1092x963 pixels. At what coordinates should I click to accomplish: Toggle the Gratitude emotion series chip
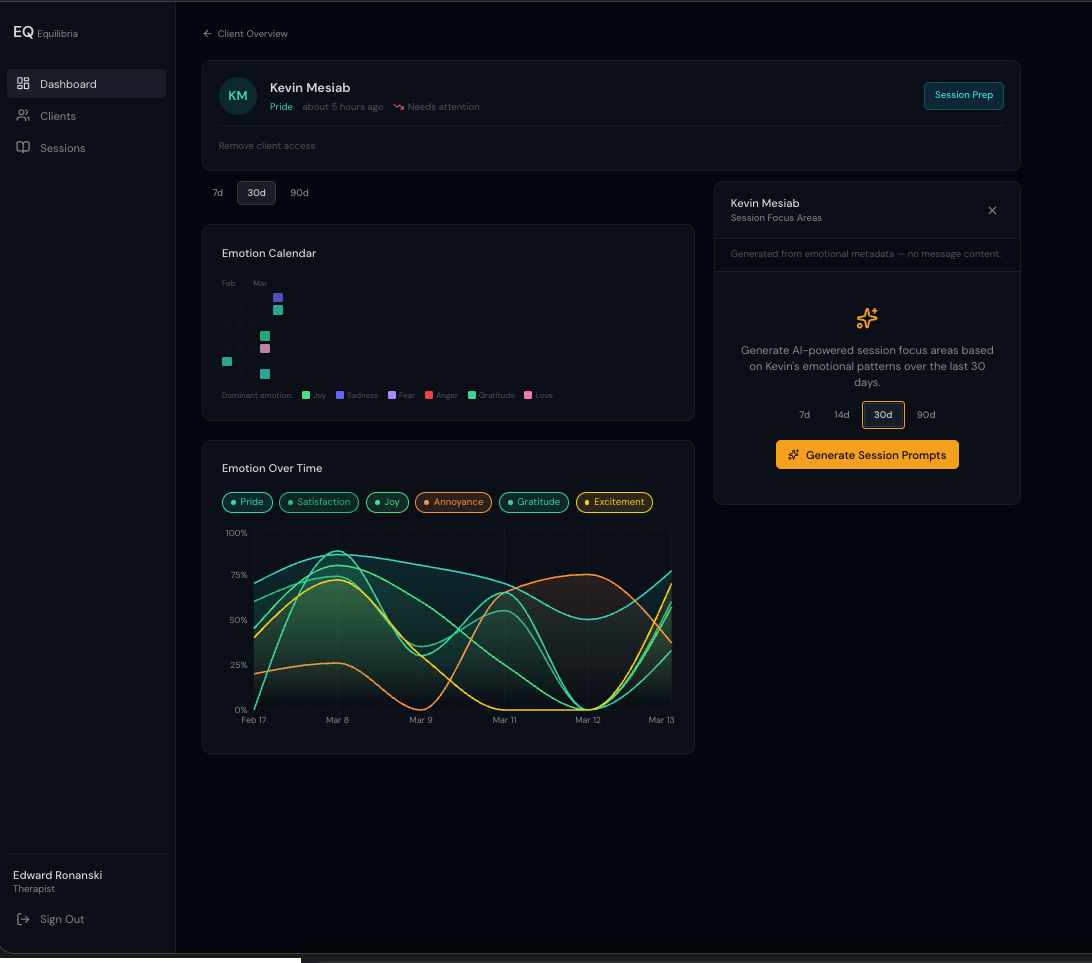click(x=534, y=502)
